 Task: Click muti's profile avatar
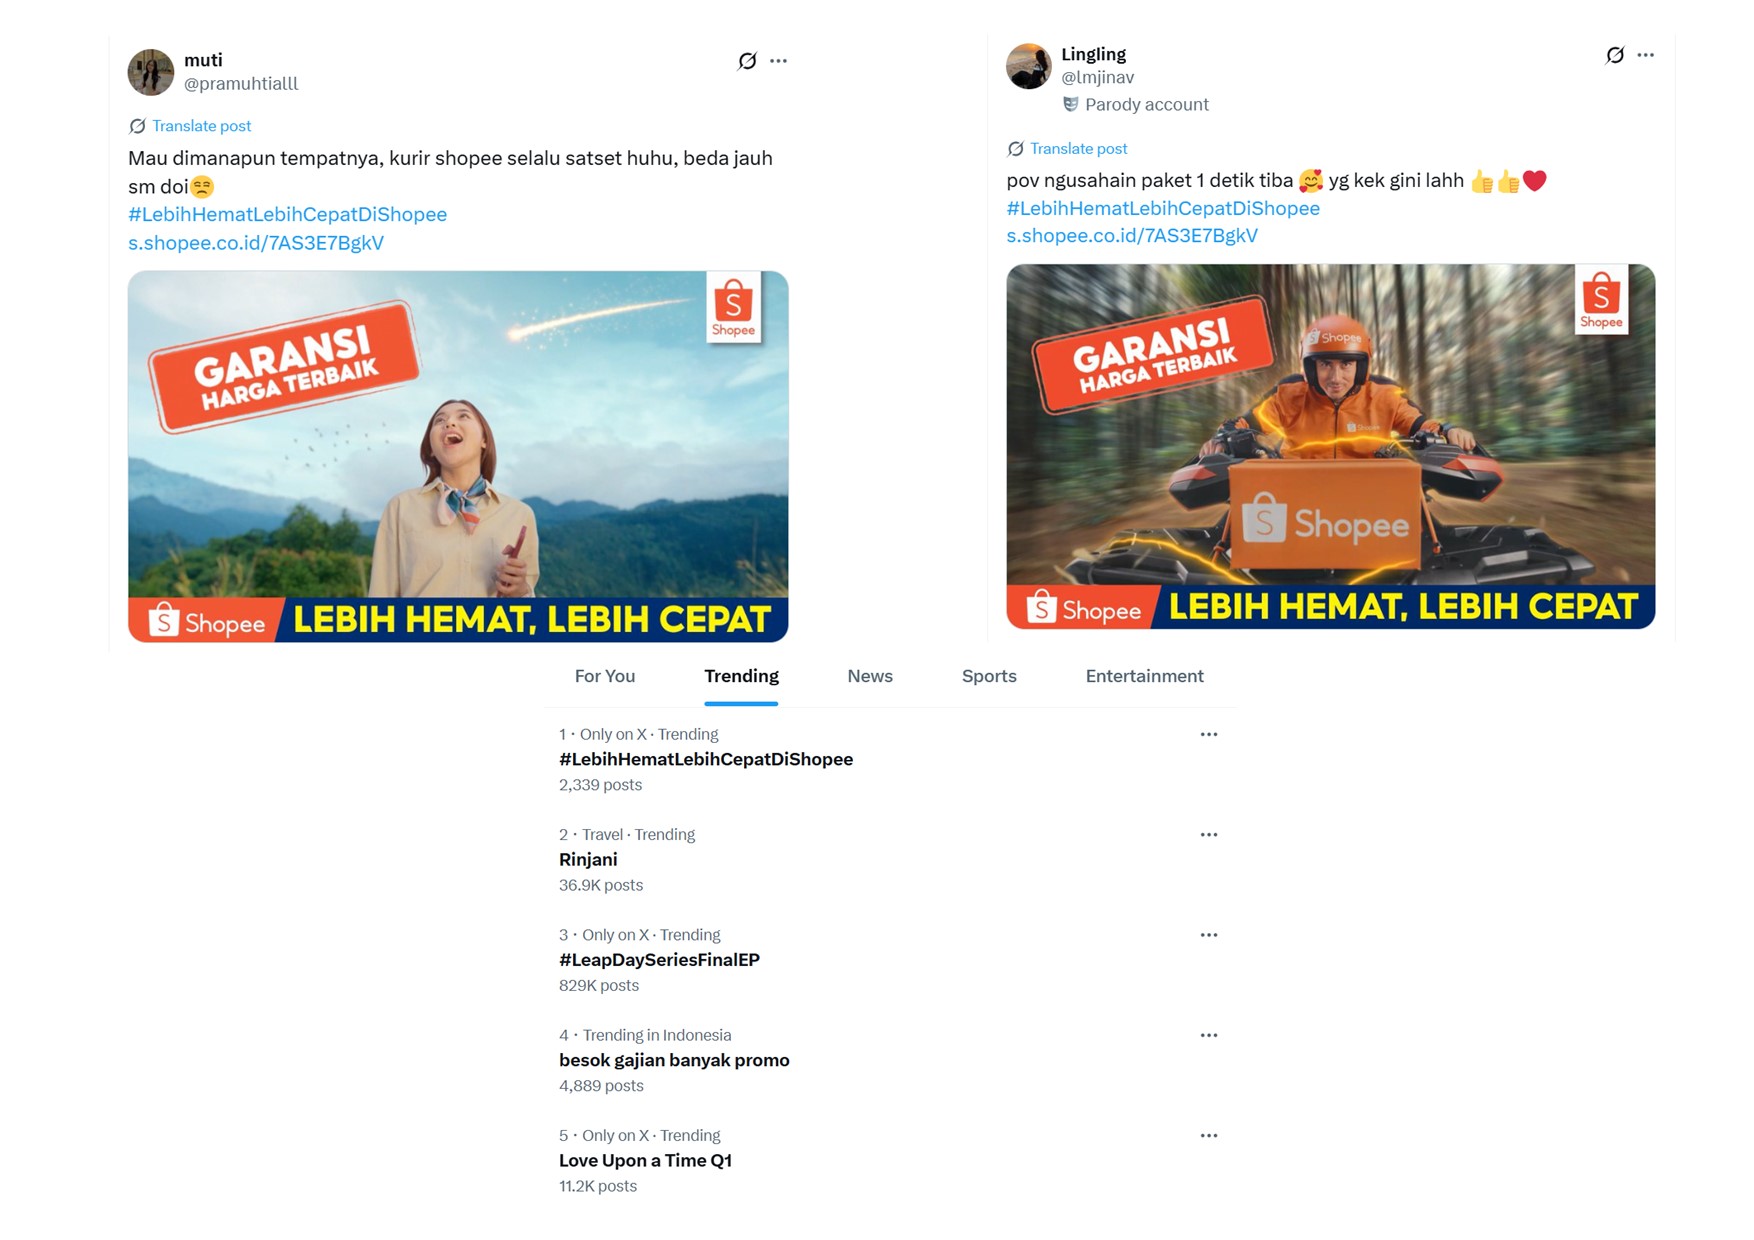(x=151, y=72)
